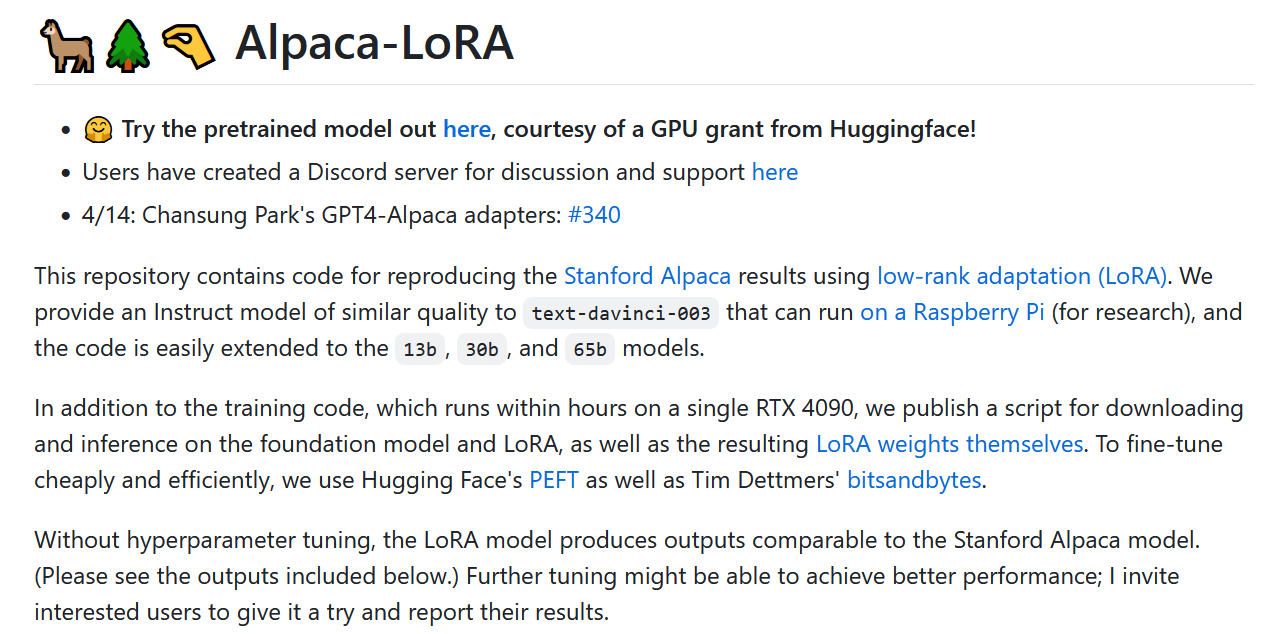Click the 13b code label
Screen dimensions: 1281x634
click(x=419, y=349)
